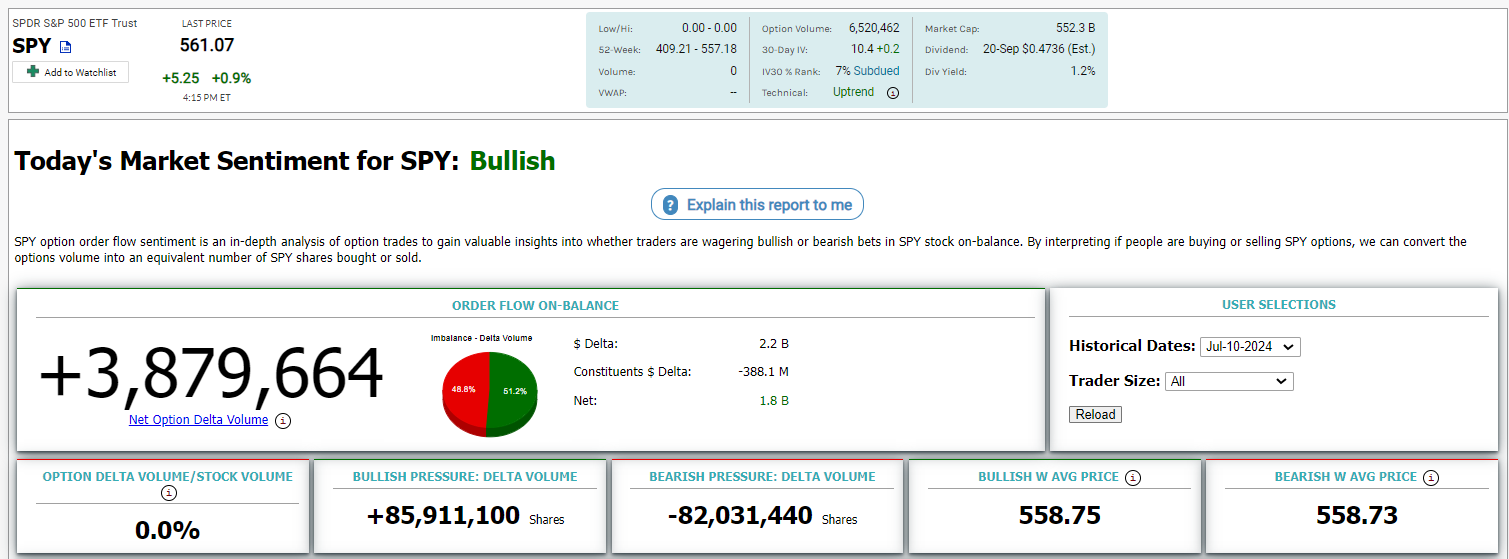1509x559 pixels.
Task: Click info icon beside Uptrend technical
Action: tap(893, 93)
